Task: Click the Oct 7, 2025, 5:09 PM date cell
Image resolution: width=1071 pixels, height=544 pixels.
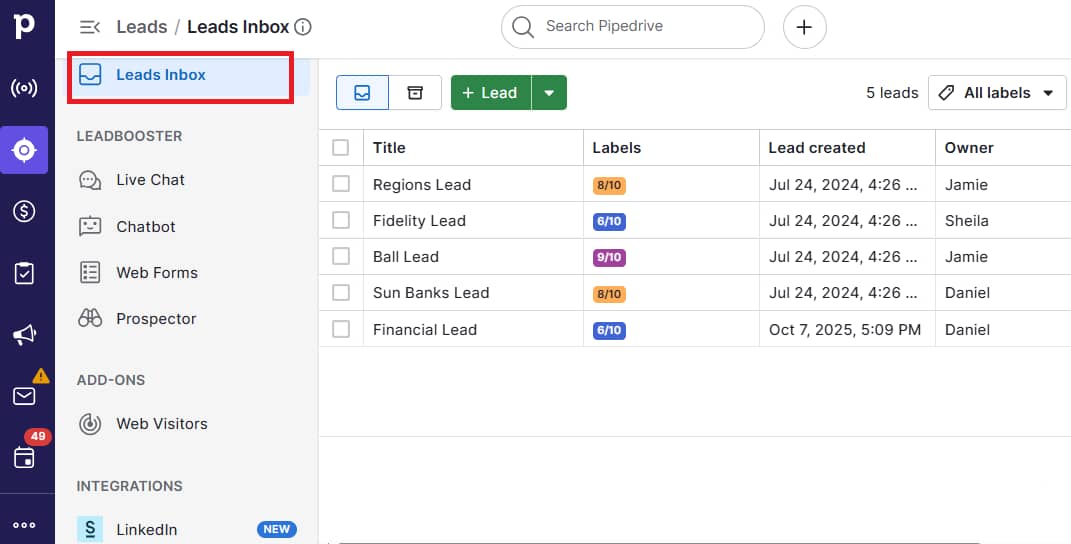Action: coord(845,329)
